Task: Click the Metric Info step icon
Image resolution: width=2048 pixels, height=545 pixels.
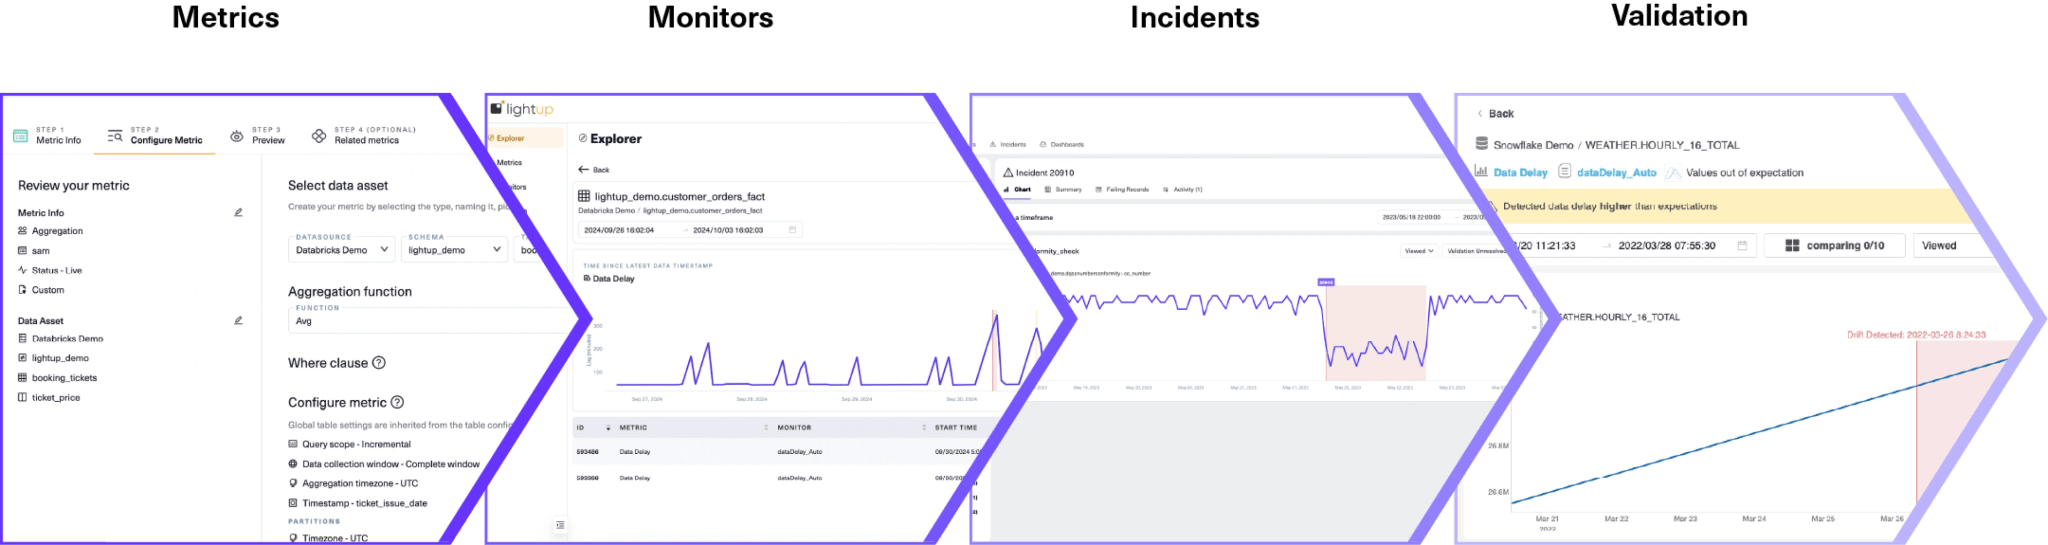Action: [x=20, y=136]
